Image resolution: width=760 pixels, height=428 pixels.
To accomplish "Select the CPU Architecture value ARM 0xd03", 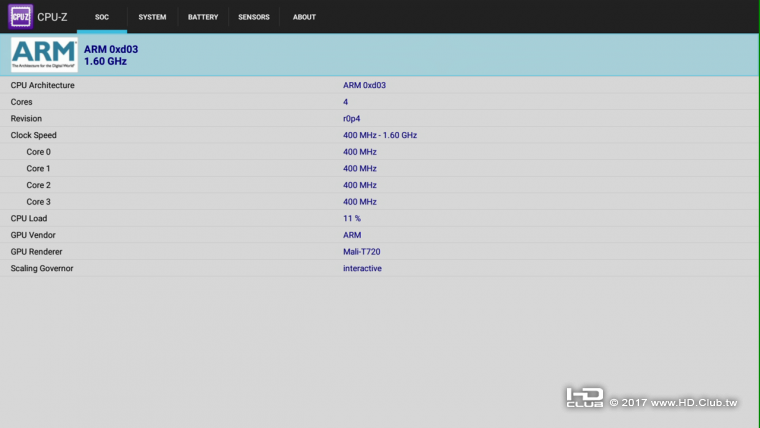I will point(364,85).
